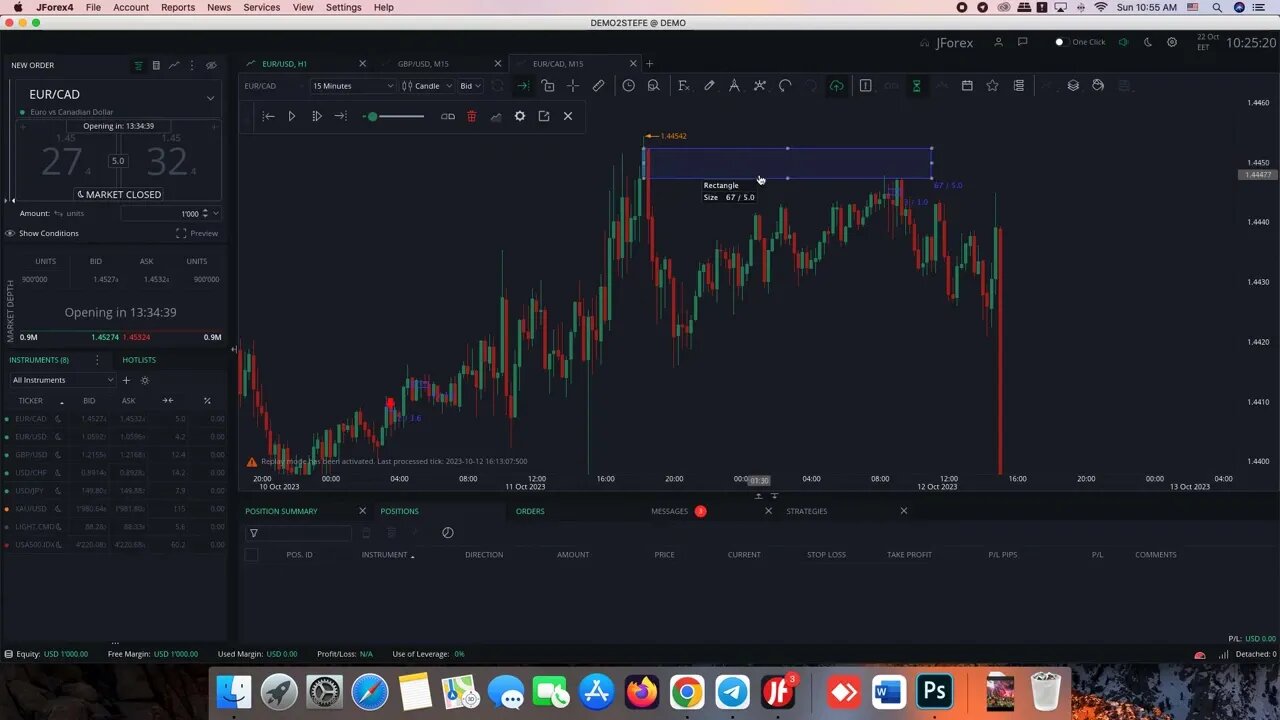Screen dimensions: 1280x720
Task: Close the replay control bar
Action: pyautogui.click(x=568, y=116)
